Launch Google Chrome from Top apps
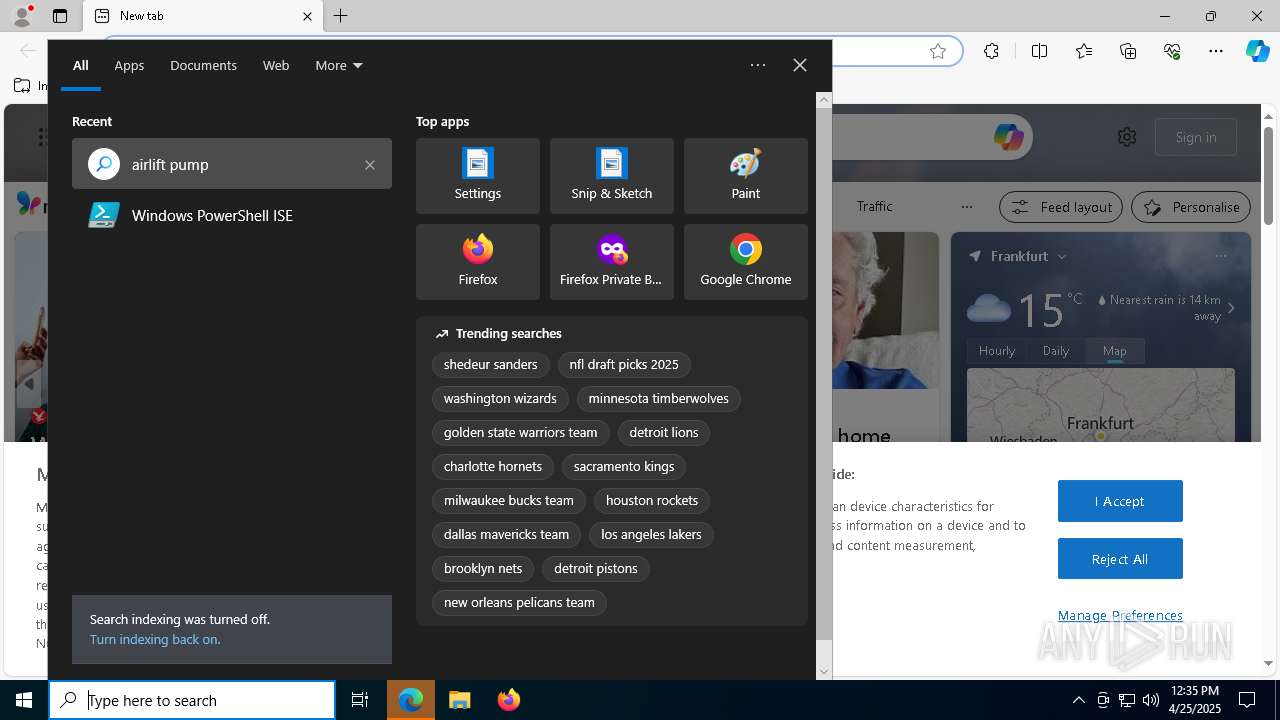 [746, 262]
